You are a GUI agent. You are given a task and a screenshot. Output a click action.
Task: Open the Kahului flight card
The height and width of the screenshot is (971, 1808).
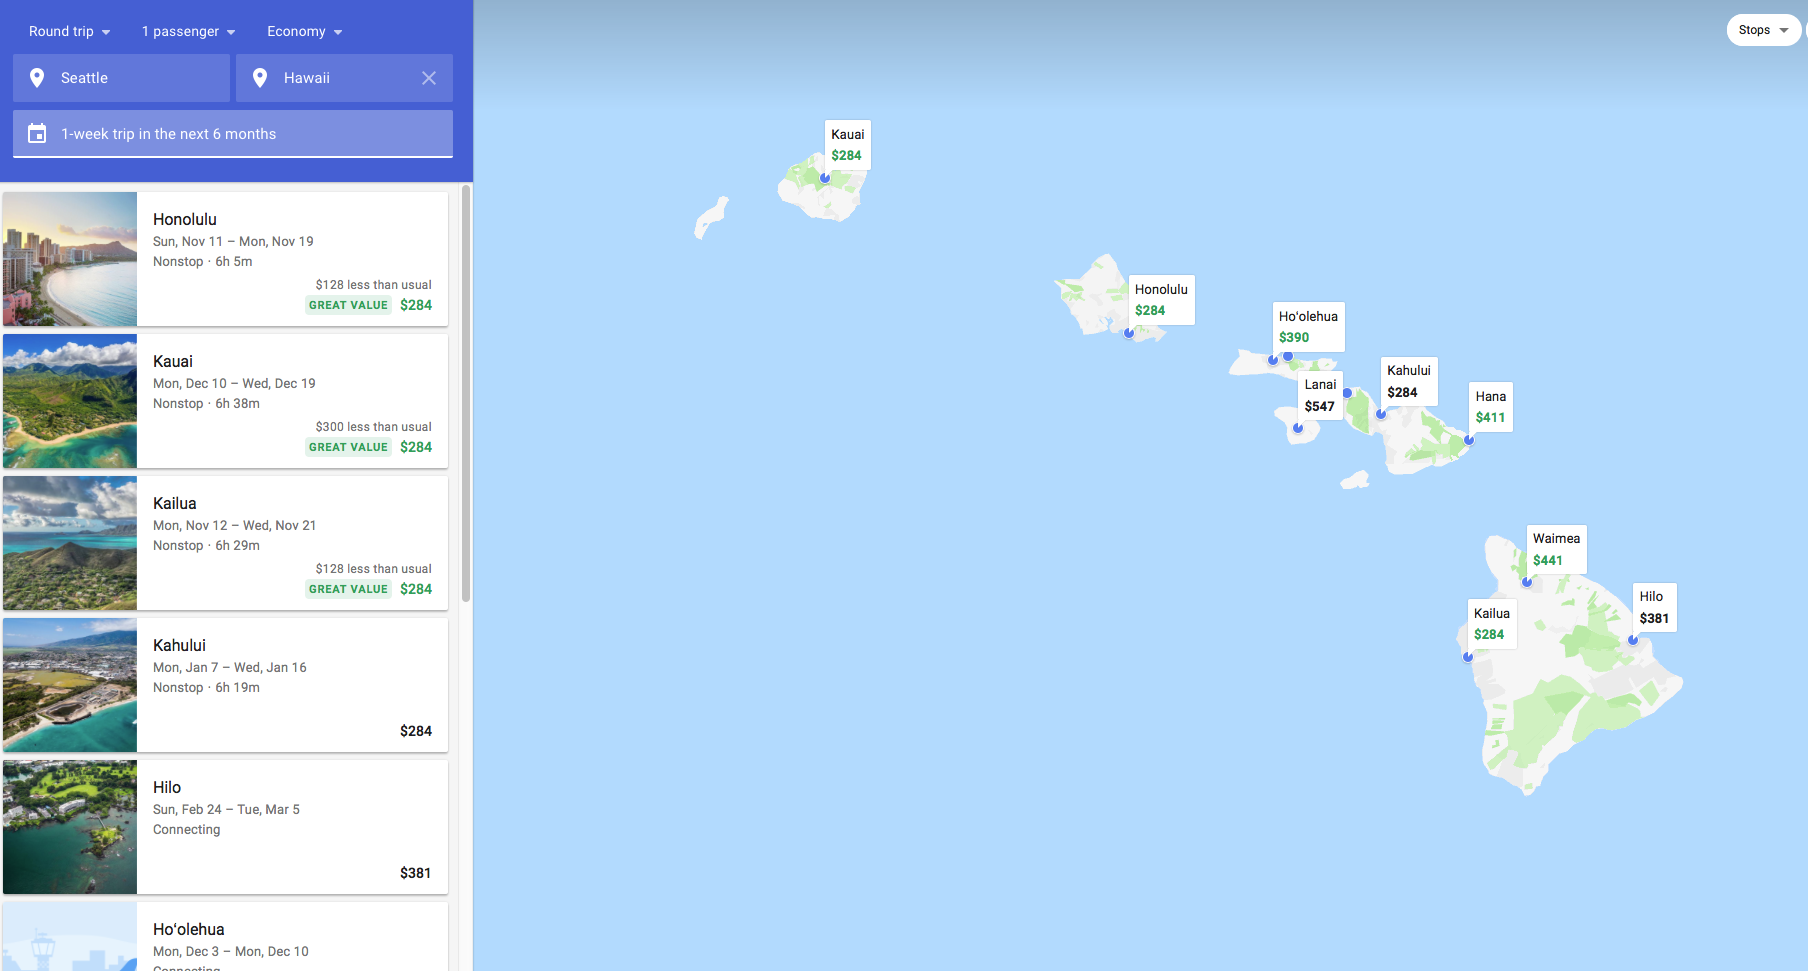coord(225,685)
